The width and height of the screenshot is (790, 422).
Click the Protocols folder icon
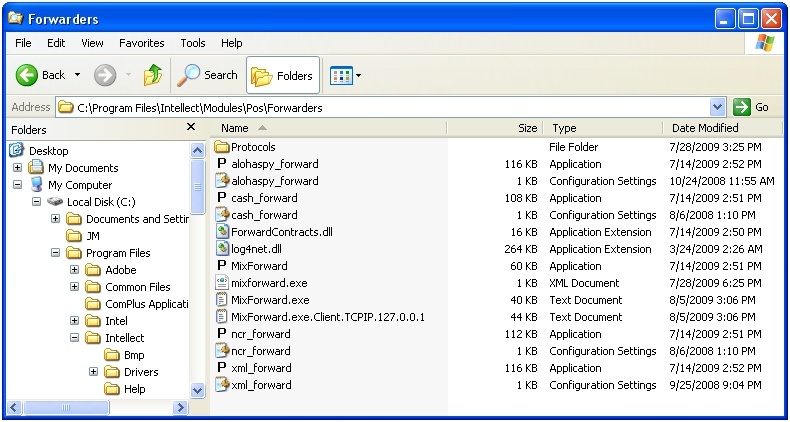coord(222,147)
